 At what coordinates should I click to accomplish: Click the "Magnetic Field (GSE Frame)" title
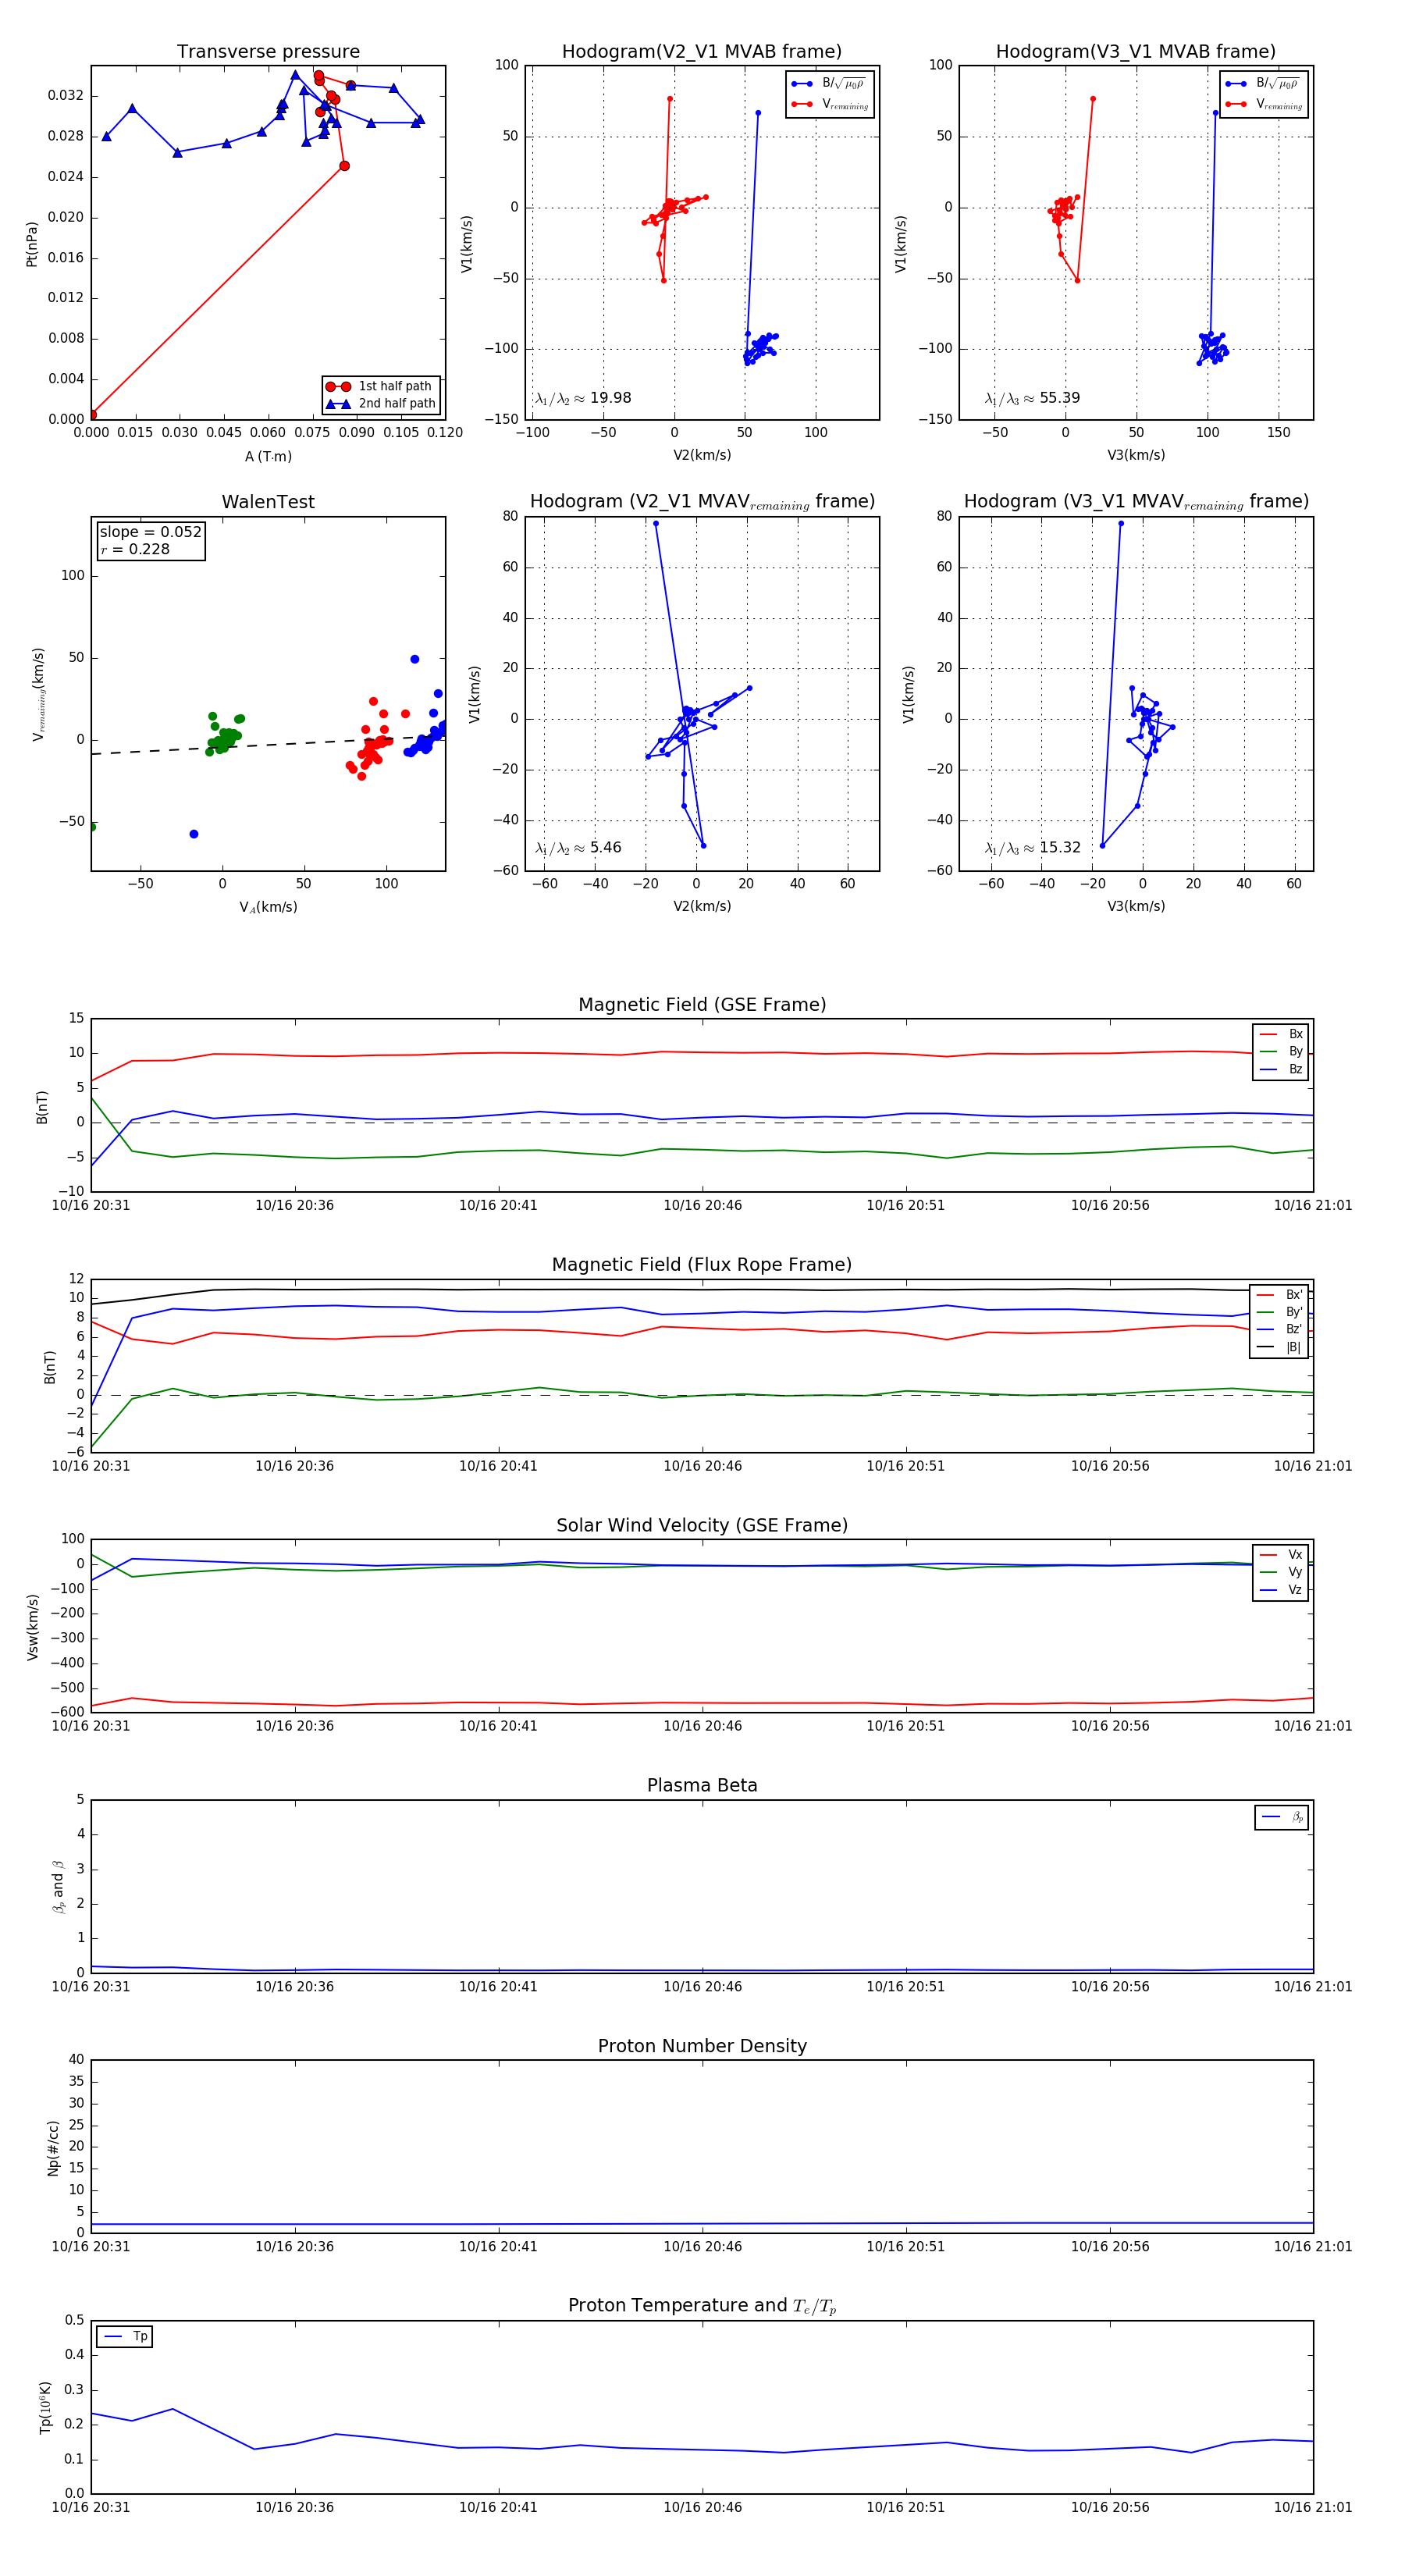[702, 1005]
